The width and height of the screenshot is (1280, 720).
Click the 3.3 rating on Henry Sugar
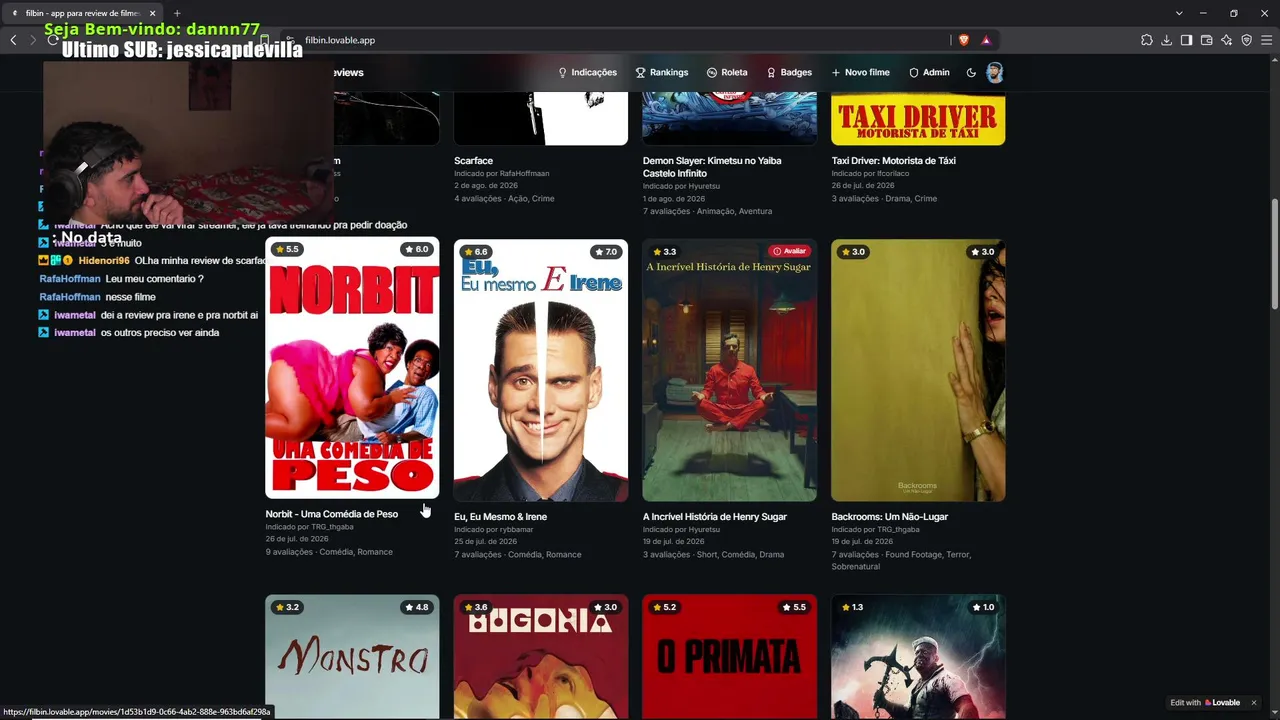[664, 252]
